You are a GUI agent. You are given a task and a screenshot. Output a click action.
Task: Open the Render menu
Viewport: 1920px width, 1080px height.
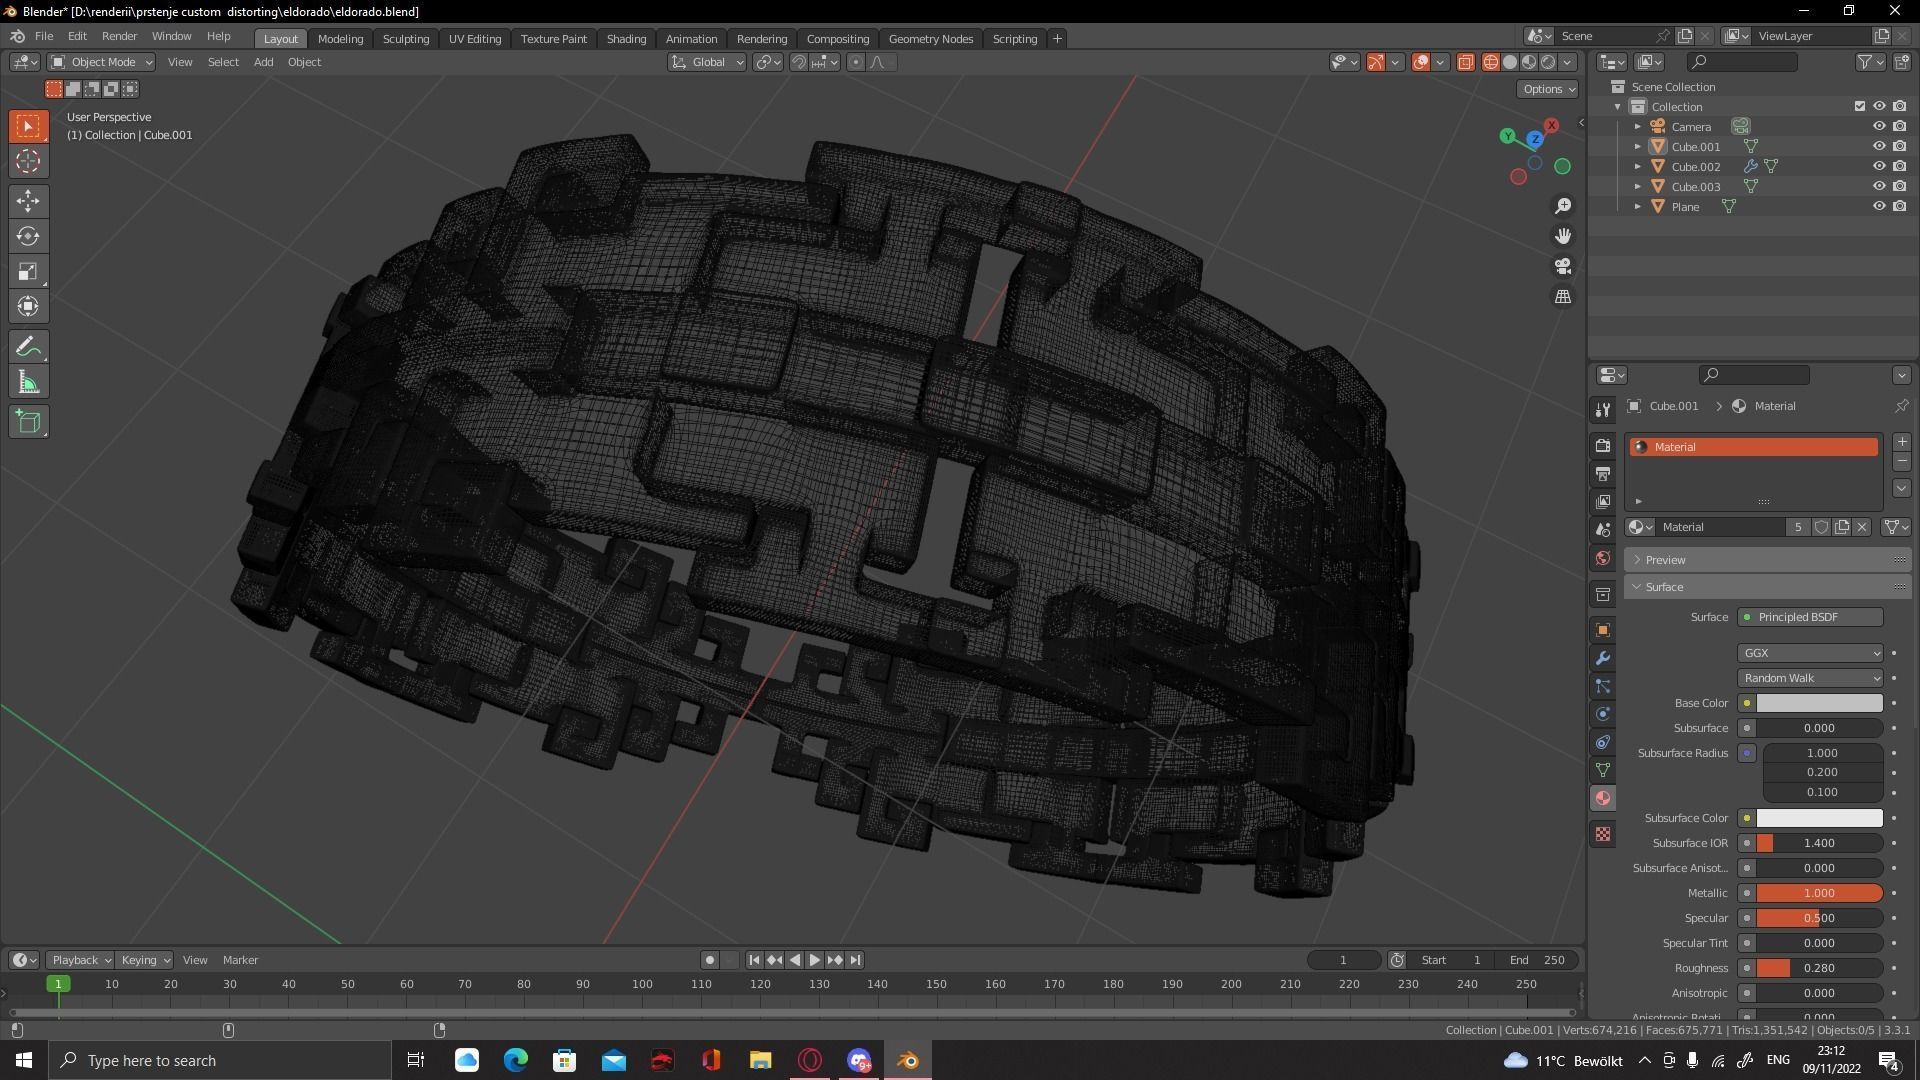pyautogui.click(x=119, y=36)
